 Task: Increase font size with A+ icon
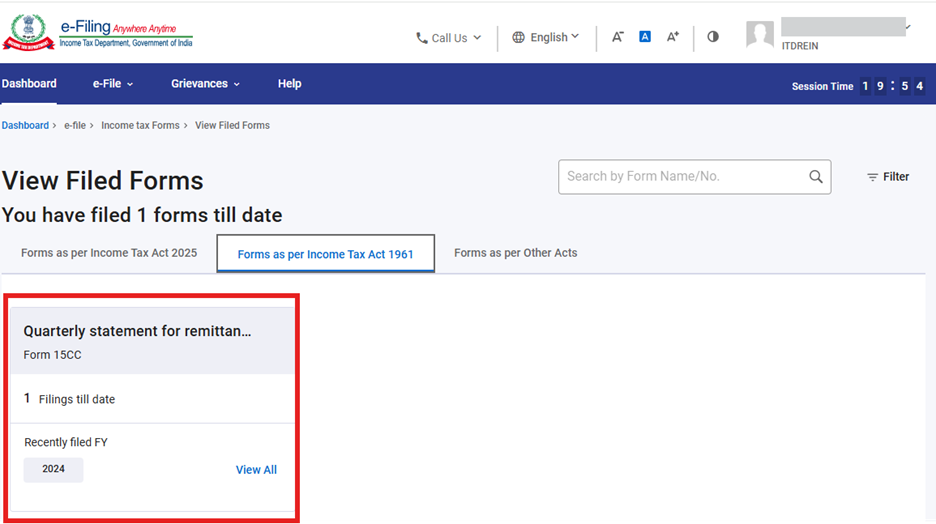coord(673,37)
